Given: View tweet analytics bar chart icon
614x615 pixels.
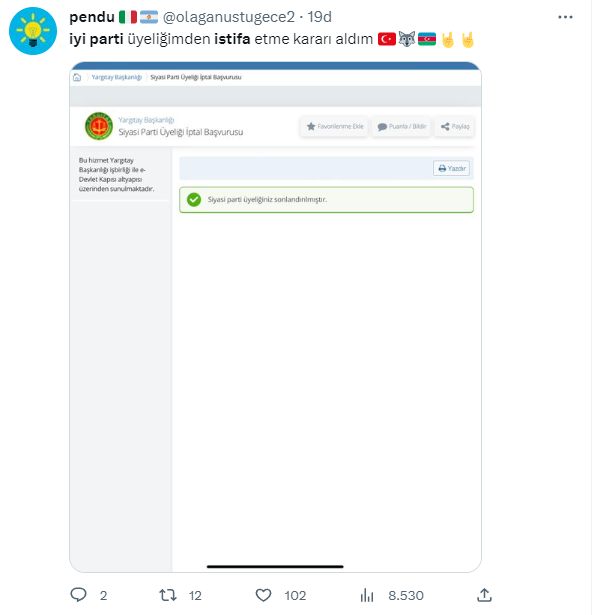Looking at the screenshot, I should (367, 594).
